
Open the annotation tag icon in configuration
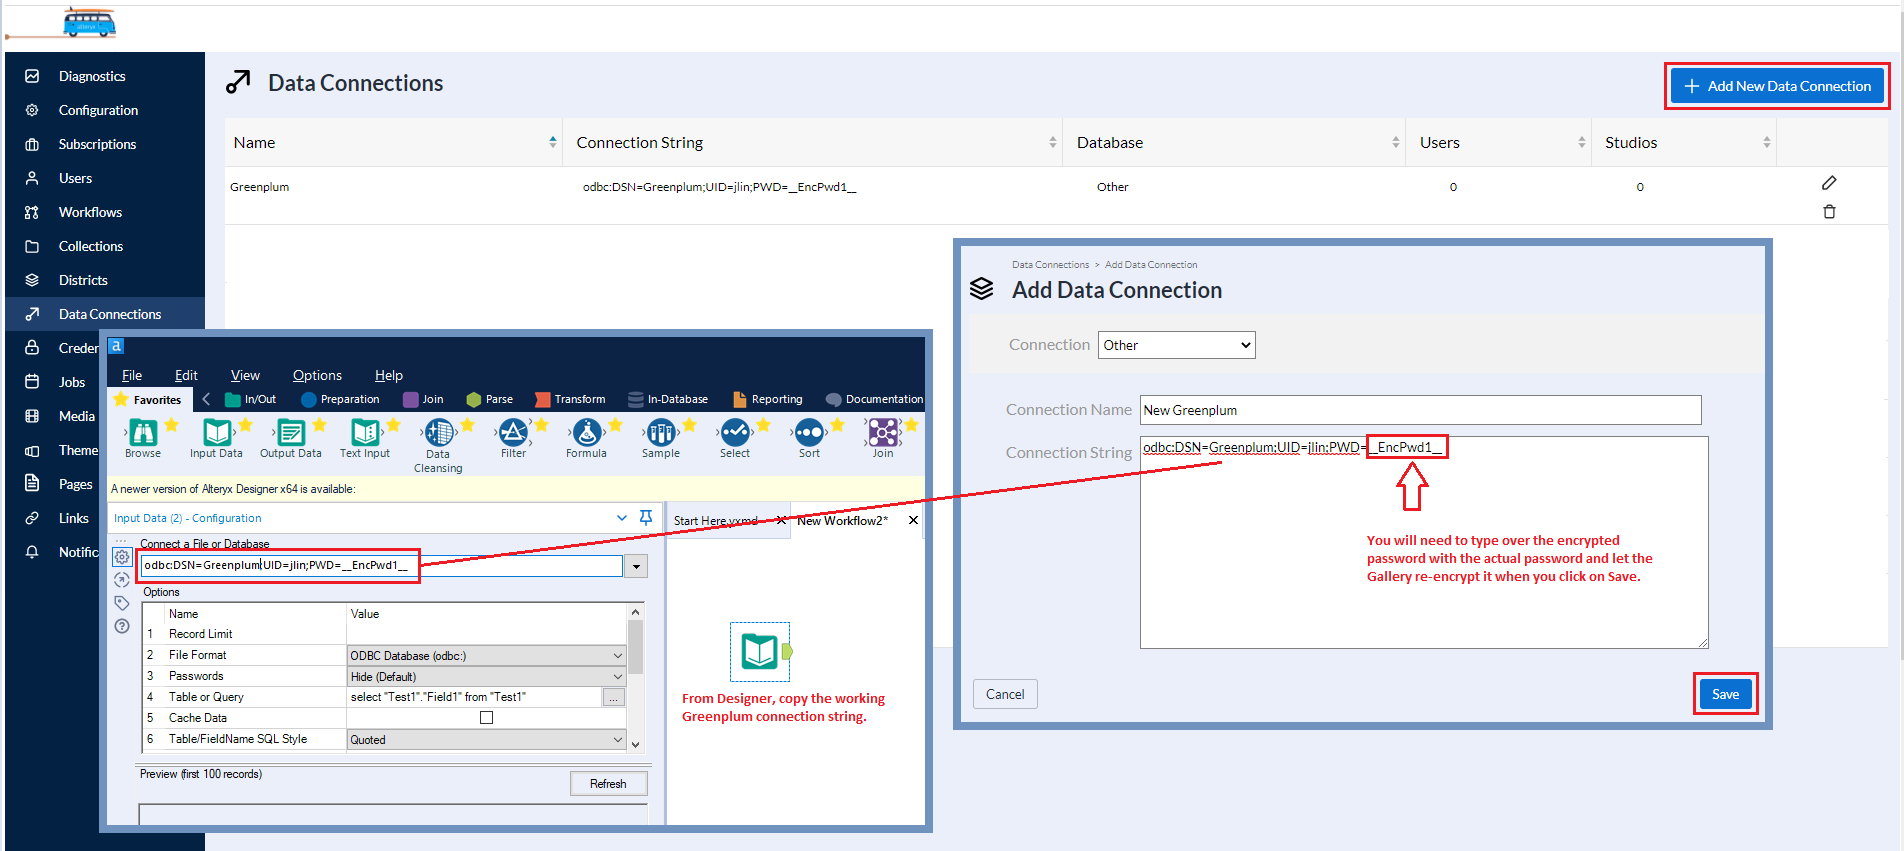(x=122, y=603)
